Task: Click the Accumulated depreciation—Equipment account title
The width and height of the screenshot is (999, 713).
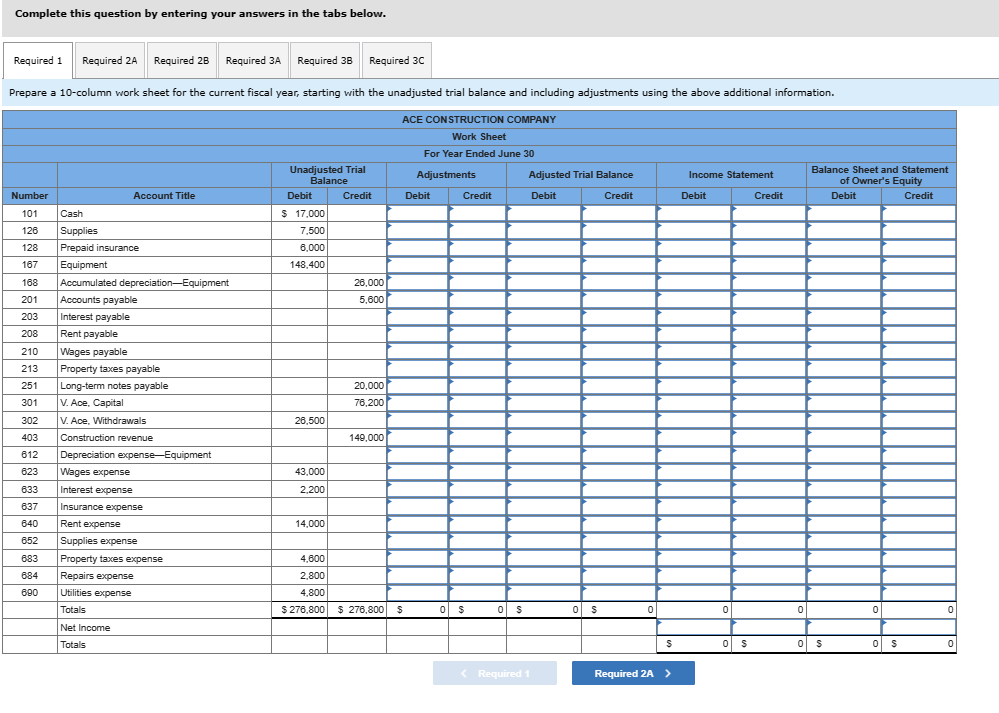Action: [x=145, y=282]
